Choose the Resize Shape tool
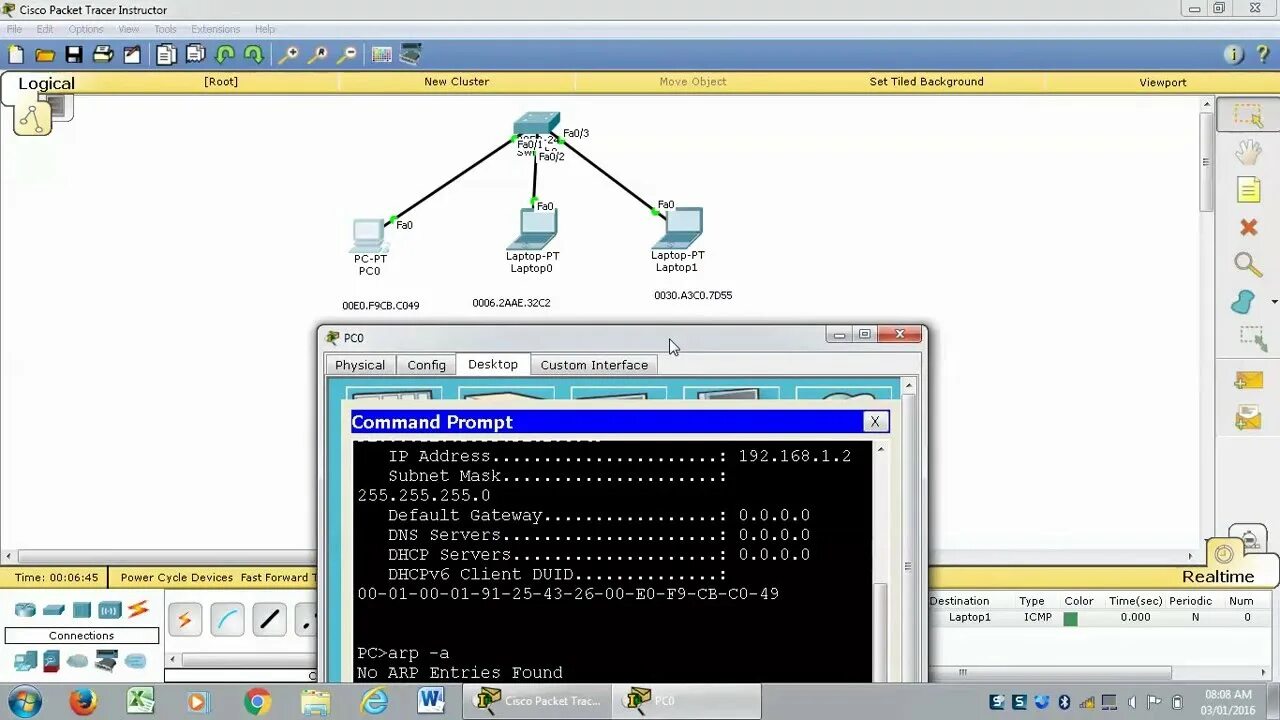 point(1252,339)
